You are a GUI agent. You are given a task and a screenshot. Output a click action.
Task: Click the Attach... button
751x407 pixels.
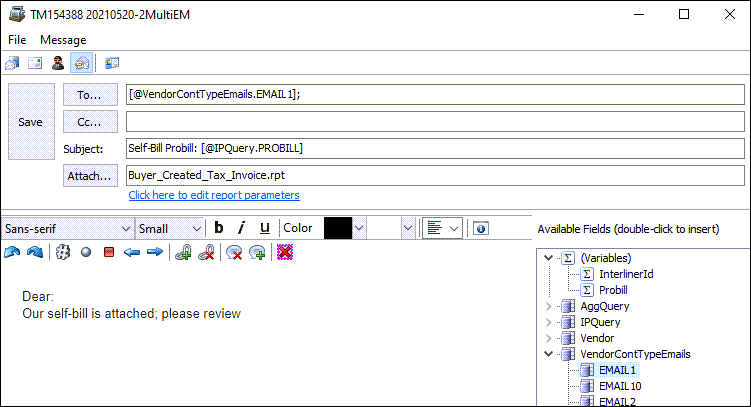(90, 176)
